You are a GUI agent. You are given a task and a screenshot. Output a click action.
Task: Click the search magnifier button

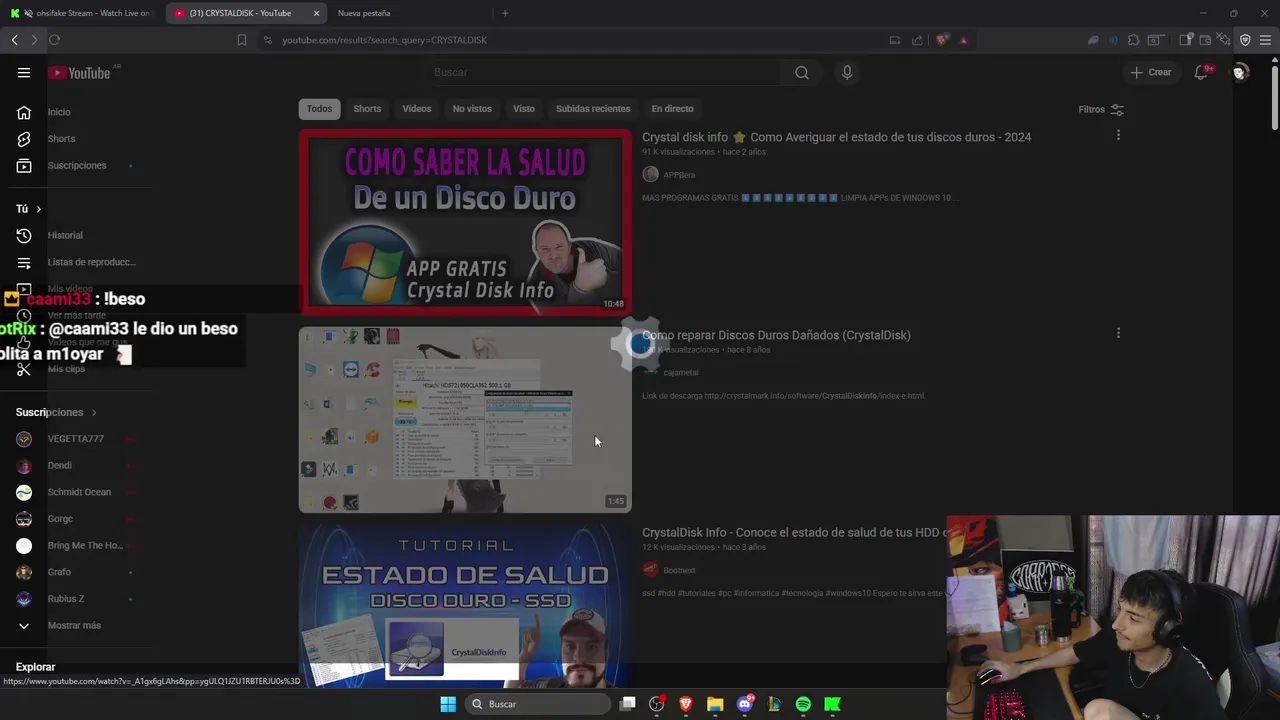(802, 72)
